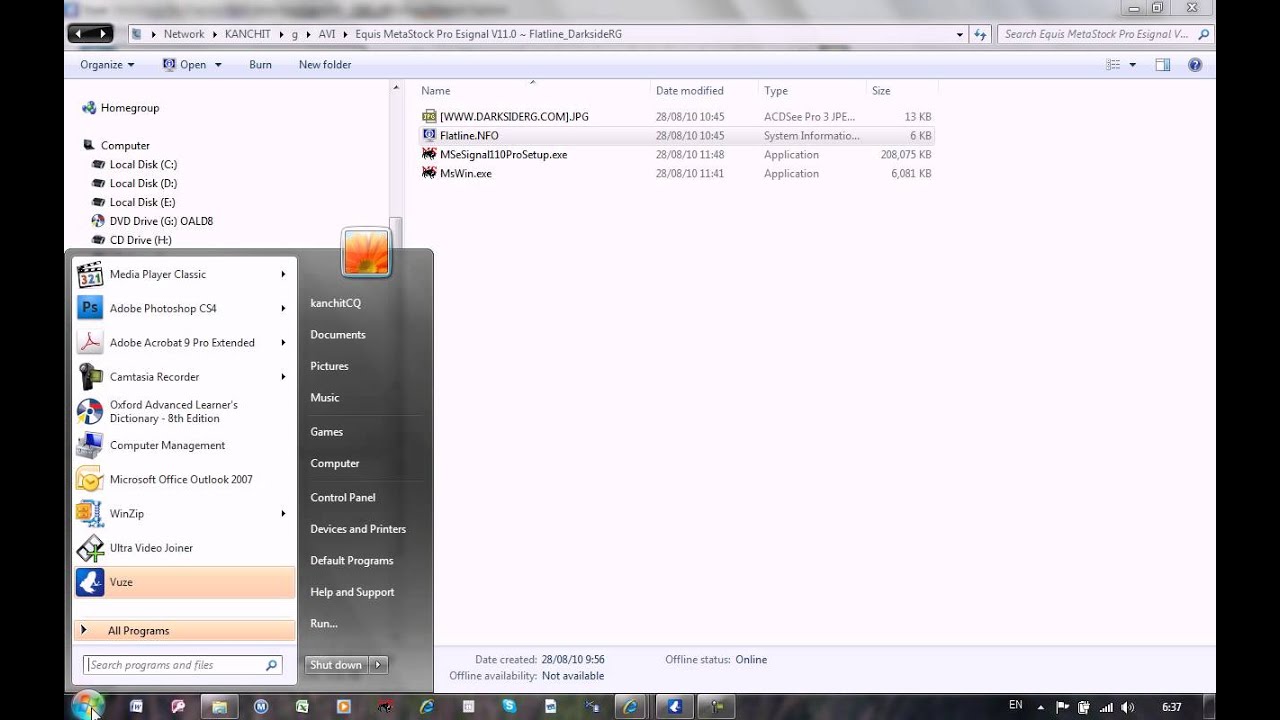Viewport: 1280px width, 720px height.
Task: Click the Burn toolbar button
Action: pyautogui.click(x=260, y=64)
